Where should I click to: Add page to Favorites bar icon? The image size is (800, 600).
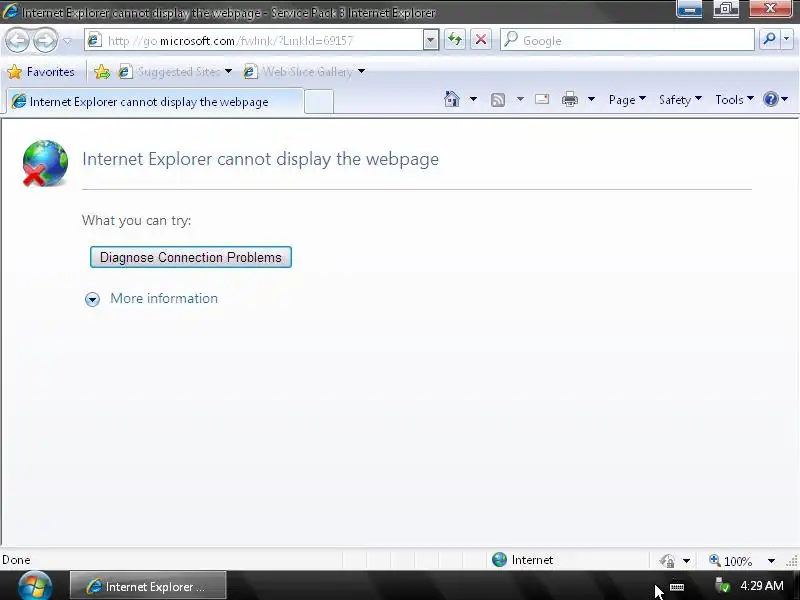pyautogui.click(x=102, y=72)
